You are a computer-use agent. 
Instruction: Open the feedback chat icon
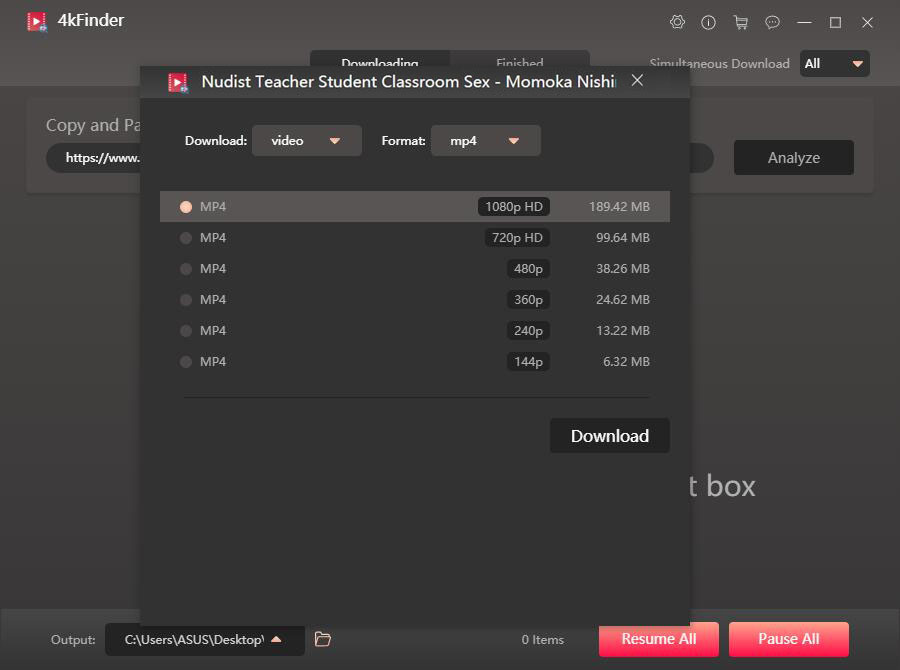click(772, 21)
